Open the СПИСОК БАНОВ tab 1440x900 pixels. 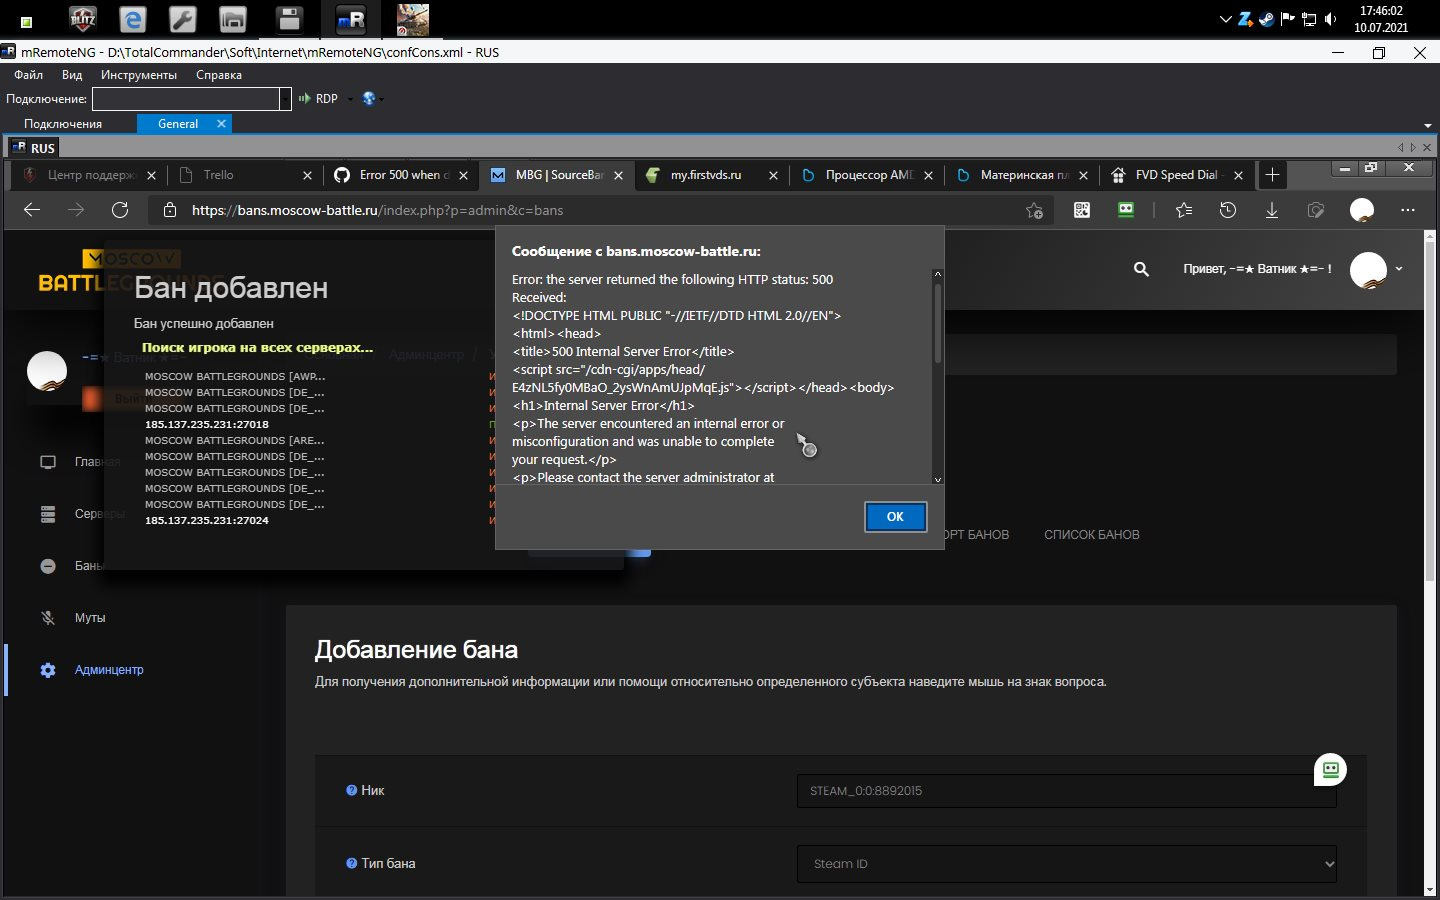[1092, 535]
